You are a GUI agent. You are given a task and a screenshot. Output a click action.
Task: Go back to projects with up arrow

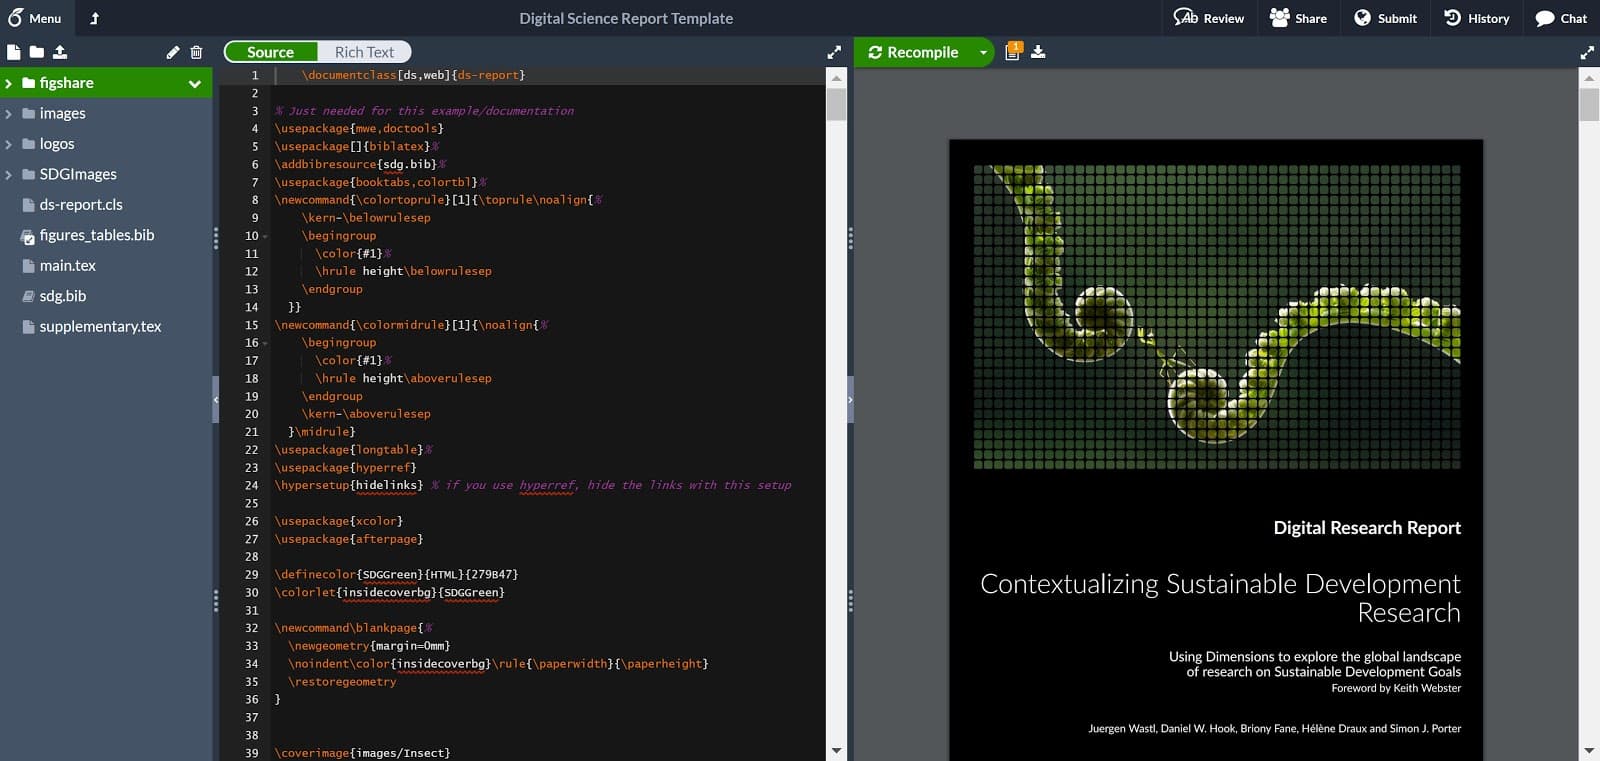[95, 18]
